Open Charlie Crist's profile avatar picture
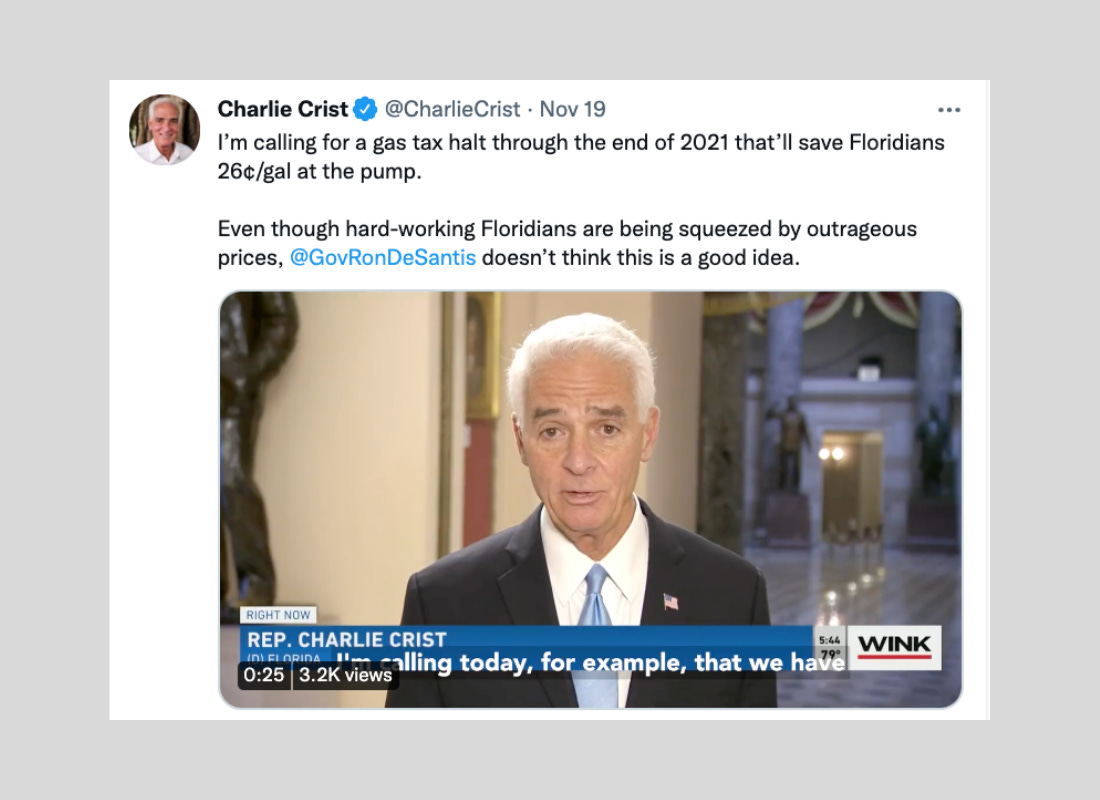 tap(164, 130)
